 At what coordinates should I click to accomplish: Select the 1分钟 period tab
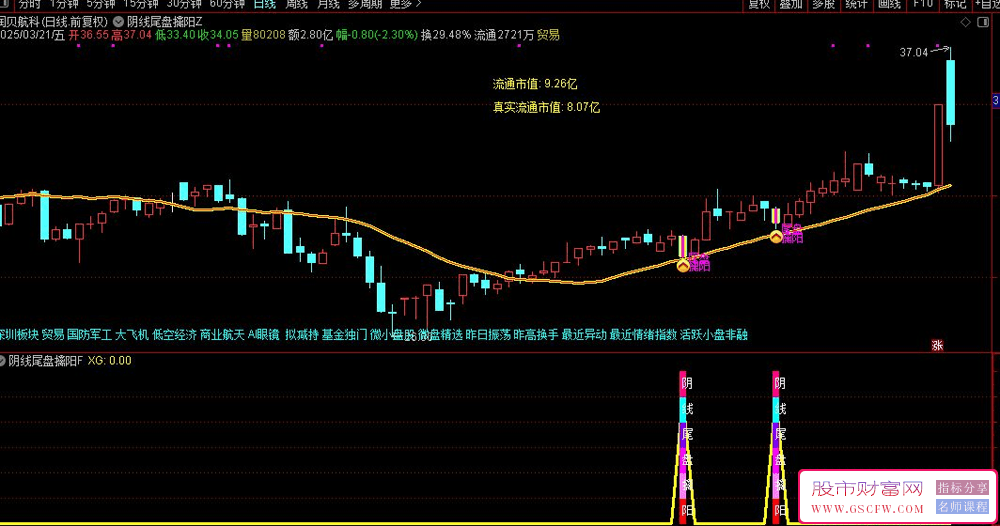coord(63,4)
